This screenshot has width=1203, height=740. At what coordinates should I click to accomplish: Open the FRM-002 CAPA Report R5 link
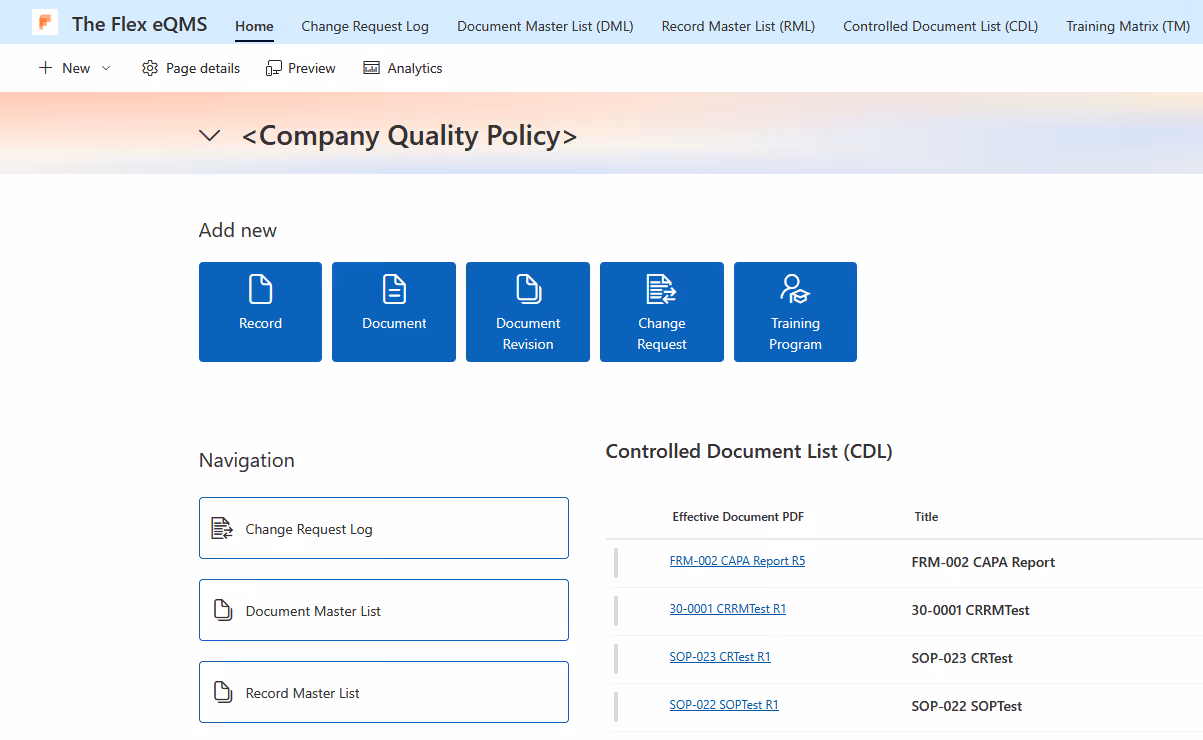coord(737,560)
